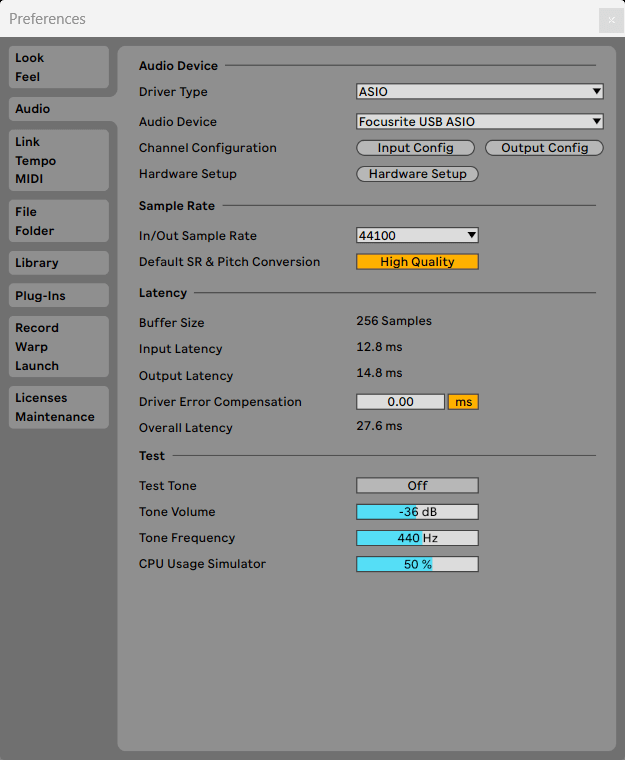Image resolution: width=625 pixels, height=760 pixels.
Task: Click the Input Config button
Action: tap(415, 148)
